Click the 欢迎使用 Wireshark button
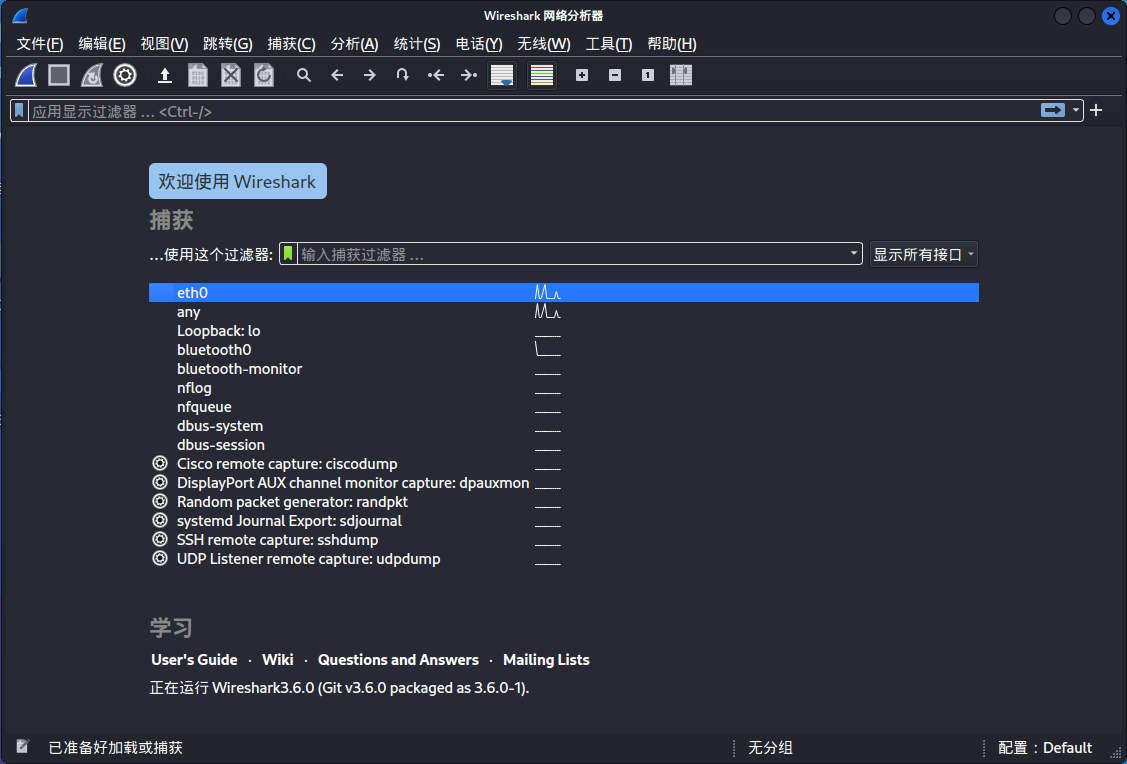 [x=238, y=181]
